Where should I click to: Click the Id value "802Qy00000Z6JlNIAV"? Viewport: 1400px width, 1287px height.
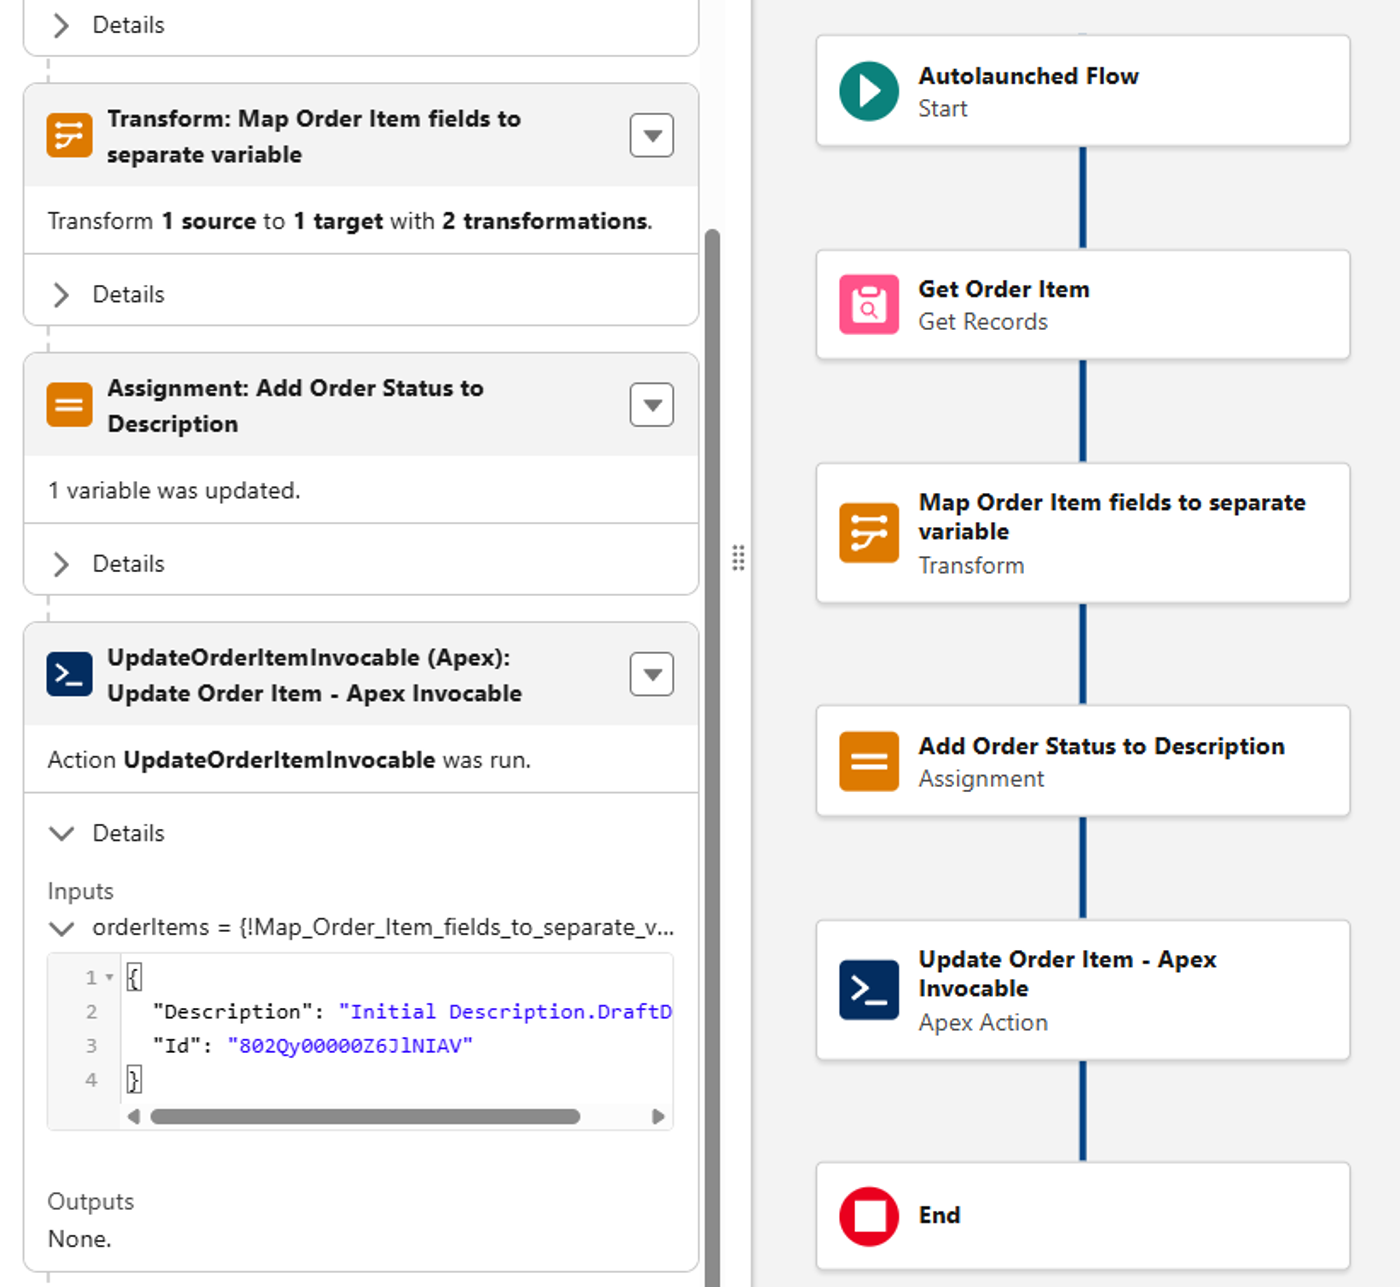coord(350,1045)
